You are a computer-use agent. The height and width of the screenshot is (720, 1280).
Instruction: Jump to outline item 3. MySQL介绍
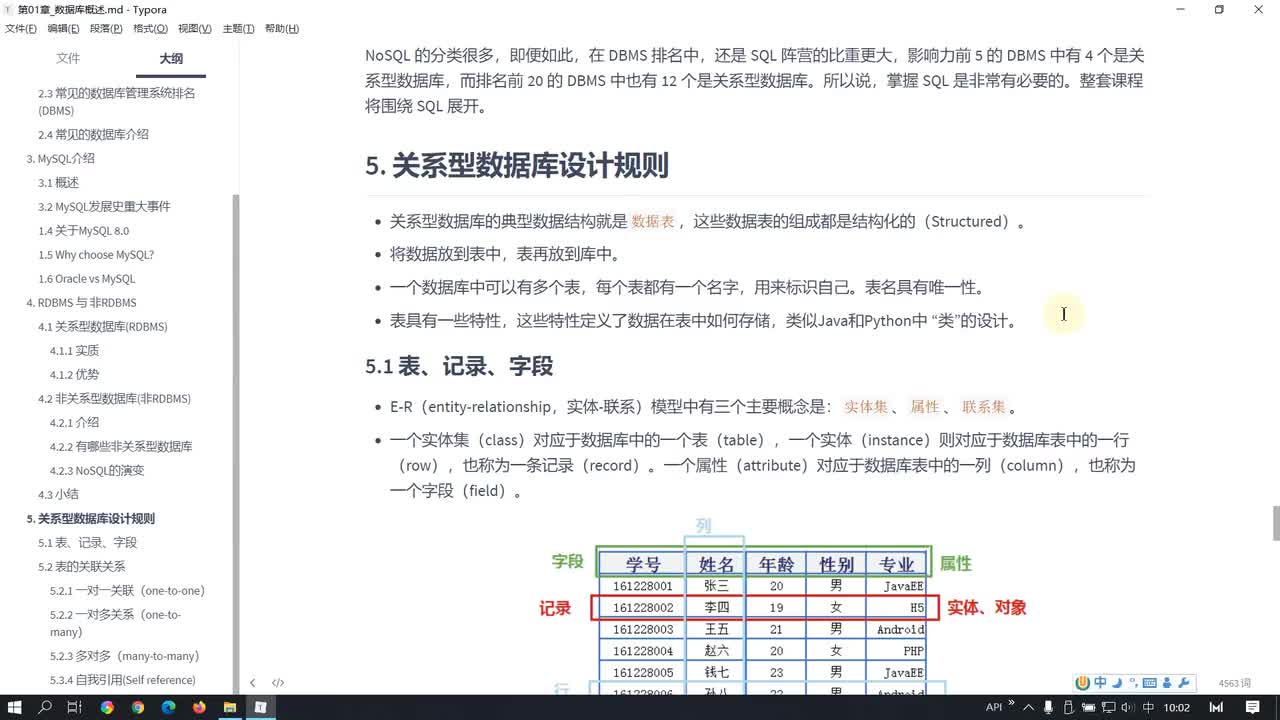60,158
